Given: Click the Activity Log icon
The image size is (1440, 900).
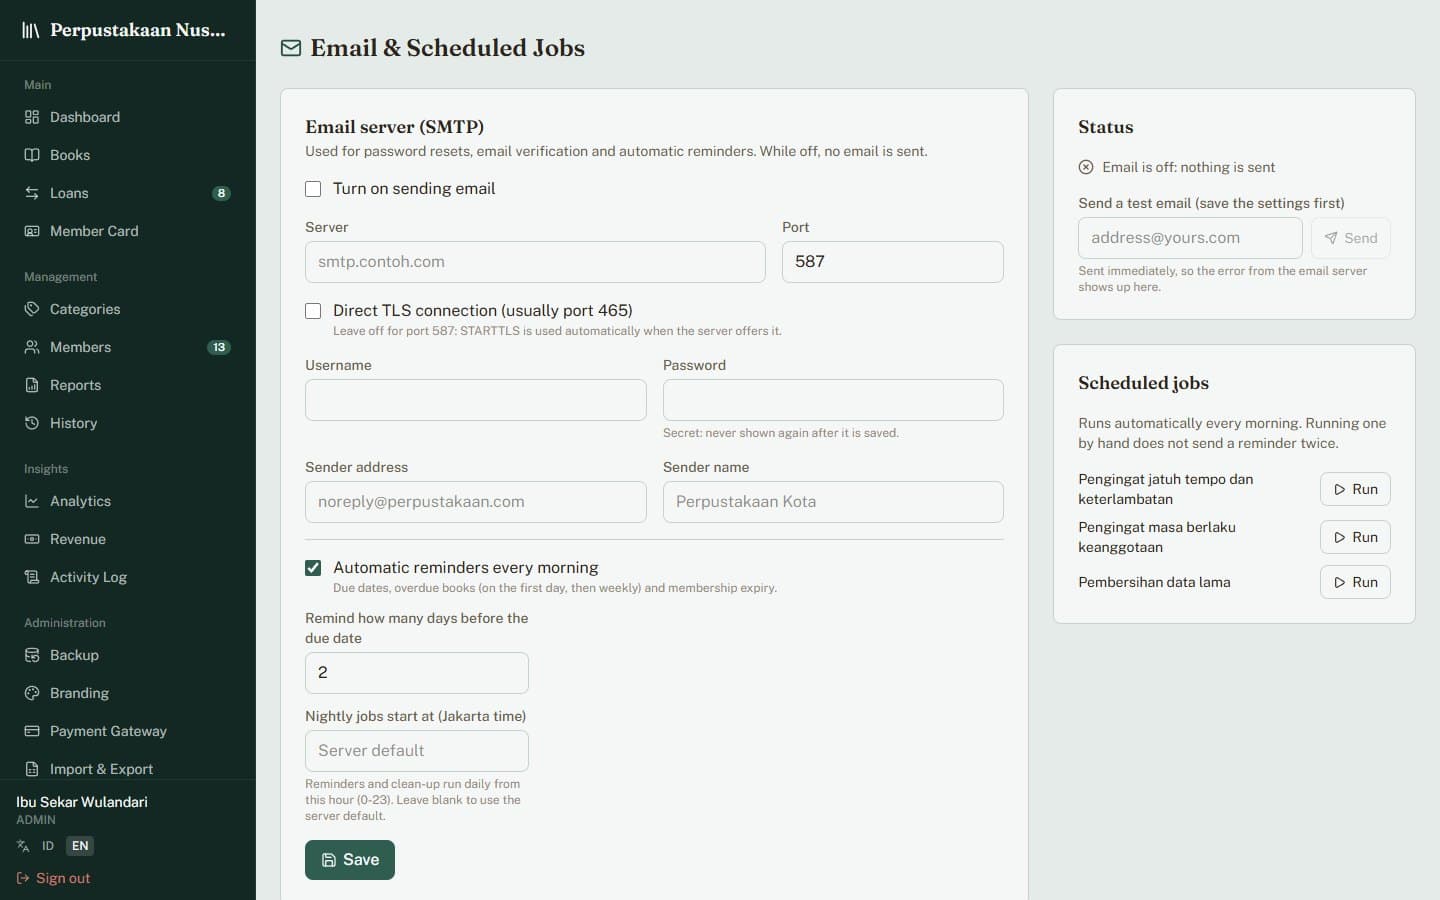Looking at the screenshot, I should coord(32,577).
